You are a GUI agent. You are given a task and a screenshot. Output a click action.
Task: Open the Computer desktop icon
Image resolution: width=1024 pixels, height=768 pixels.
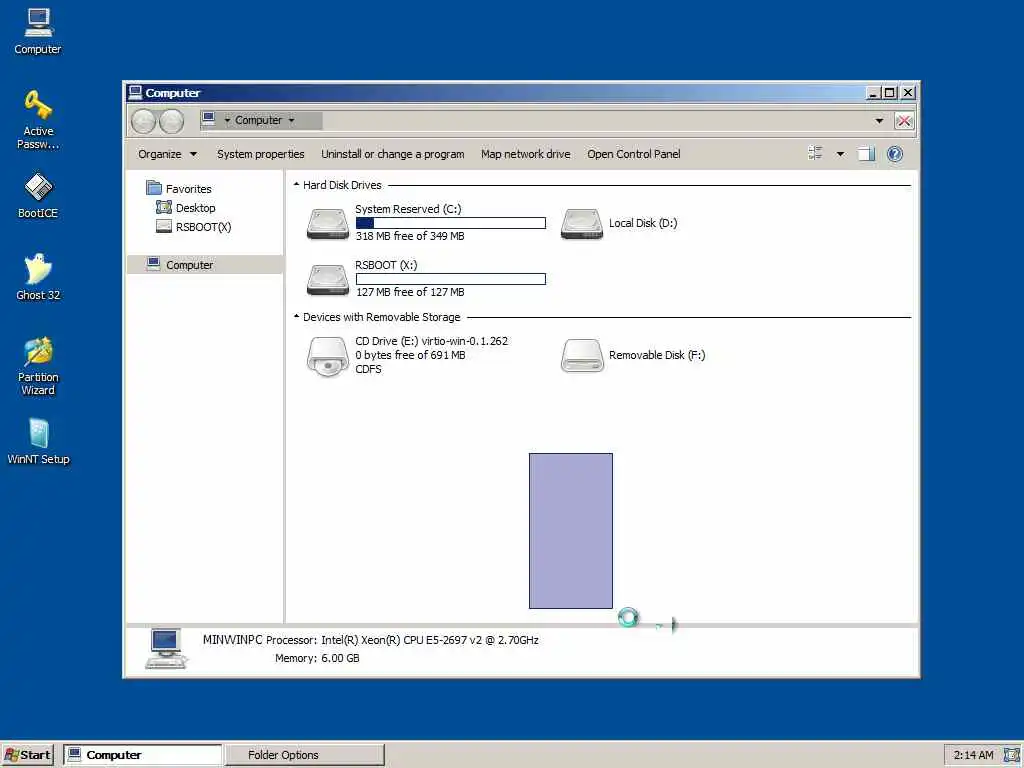coord(38,31)
